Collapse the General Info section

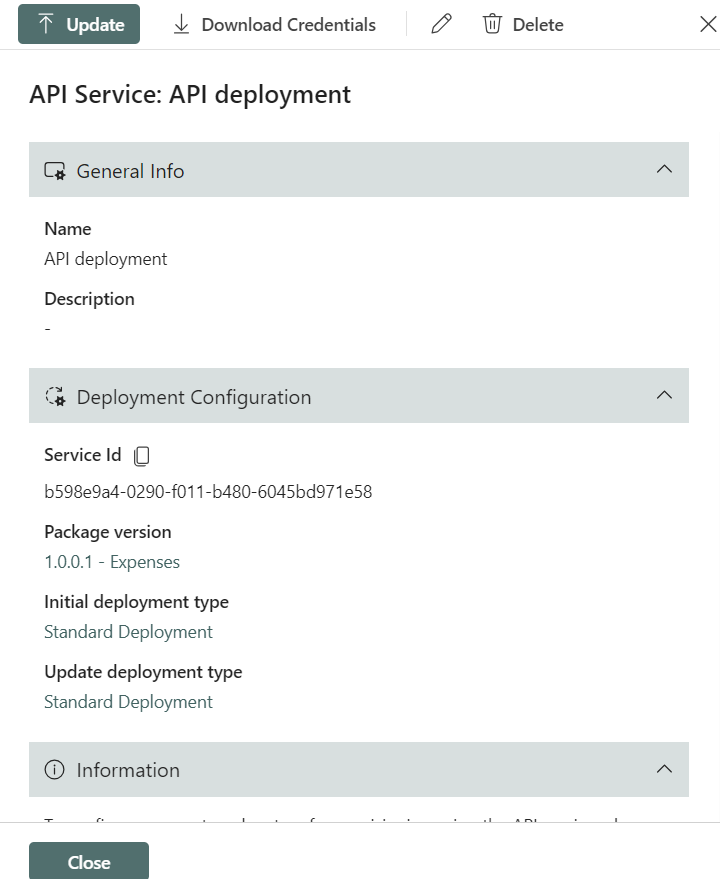pos(664,170)
